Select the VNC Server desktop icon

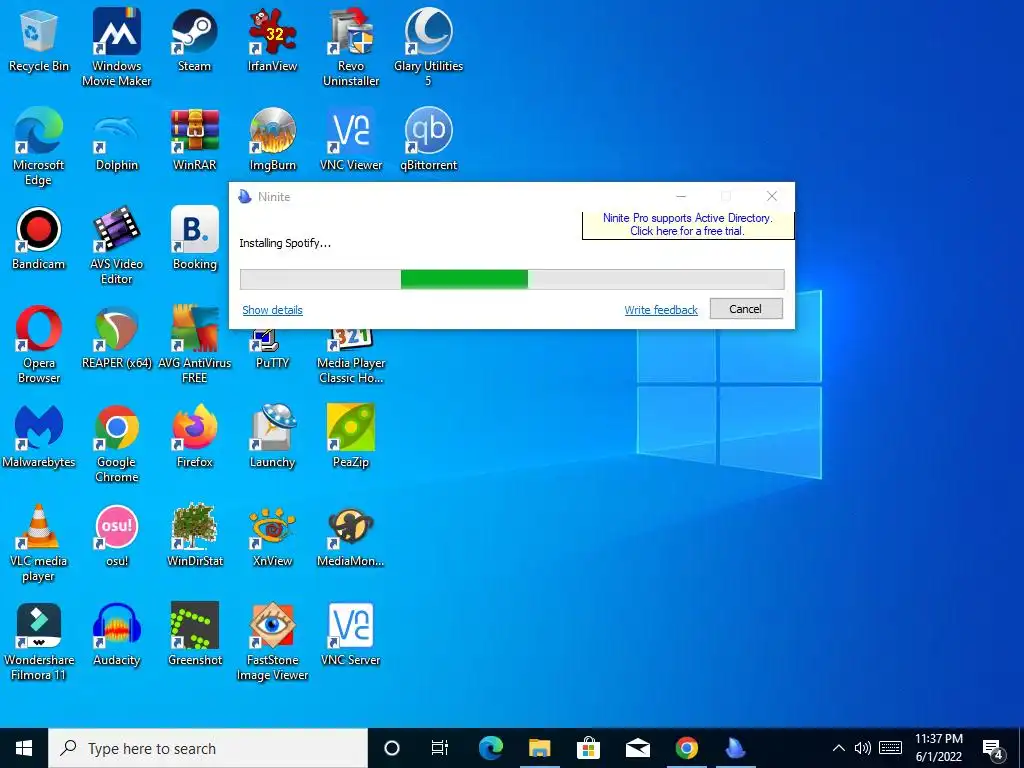click(x=351, y=635)
